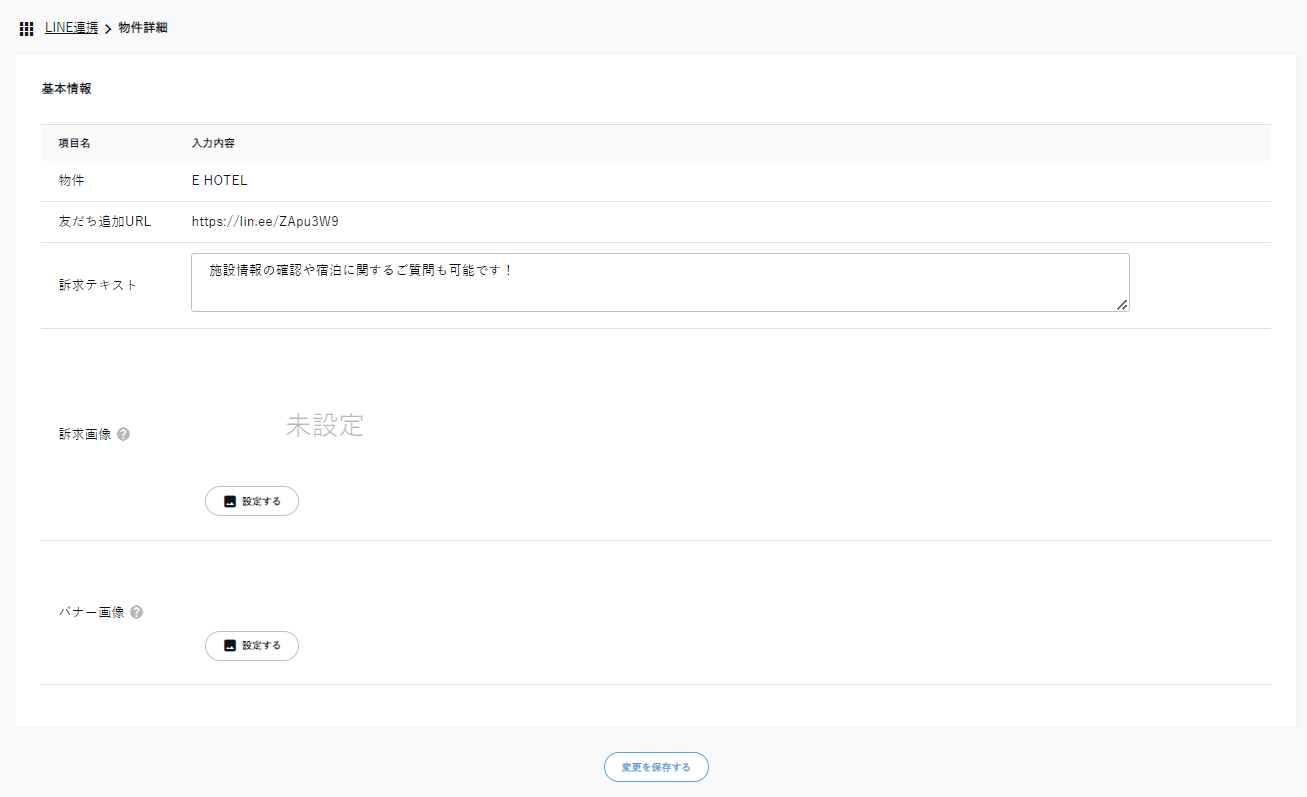The height and width of the screenshot is (797, 1307).
Task: Click the 項目名 column header
Action: point(75,143)
